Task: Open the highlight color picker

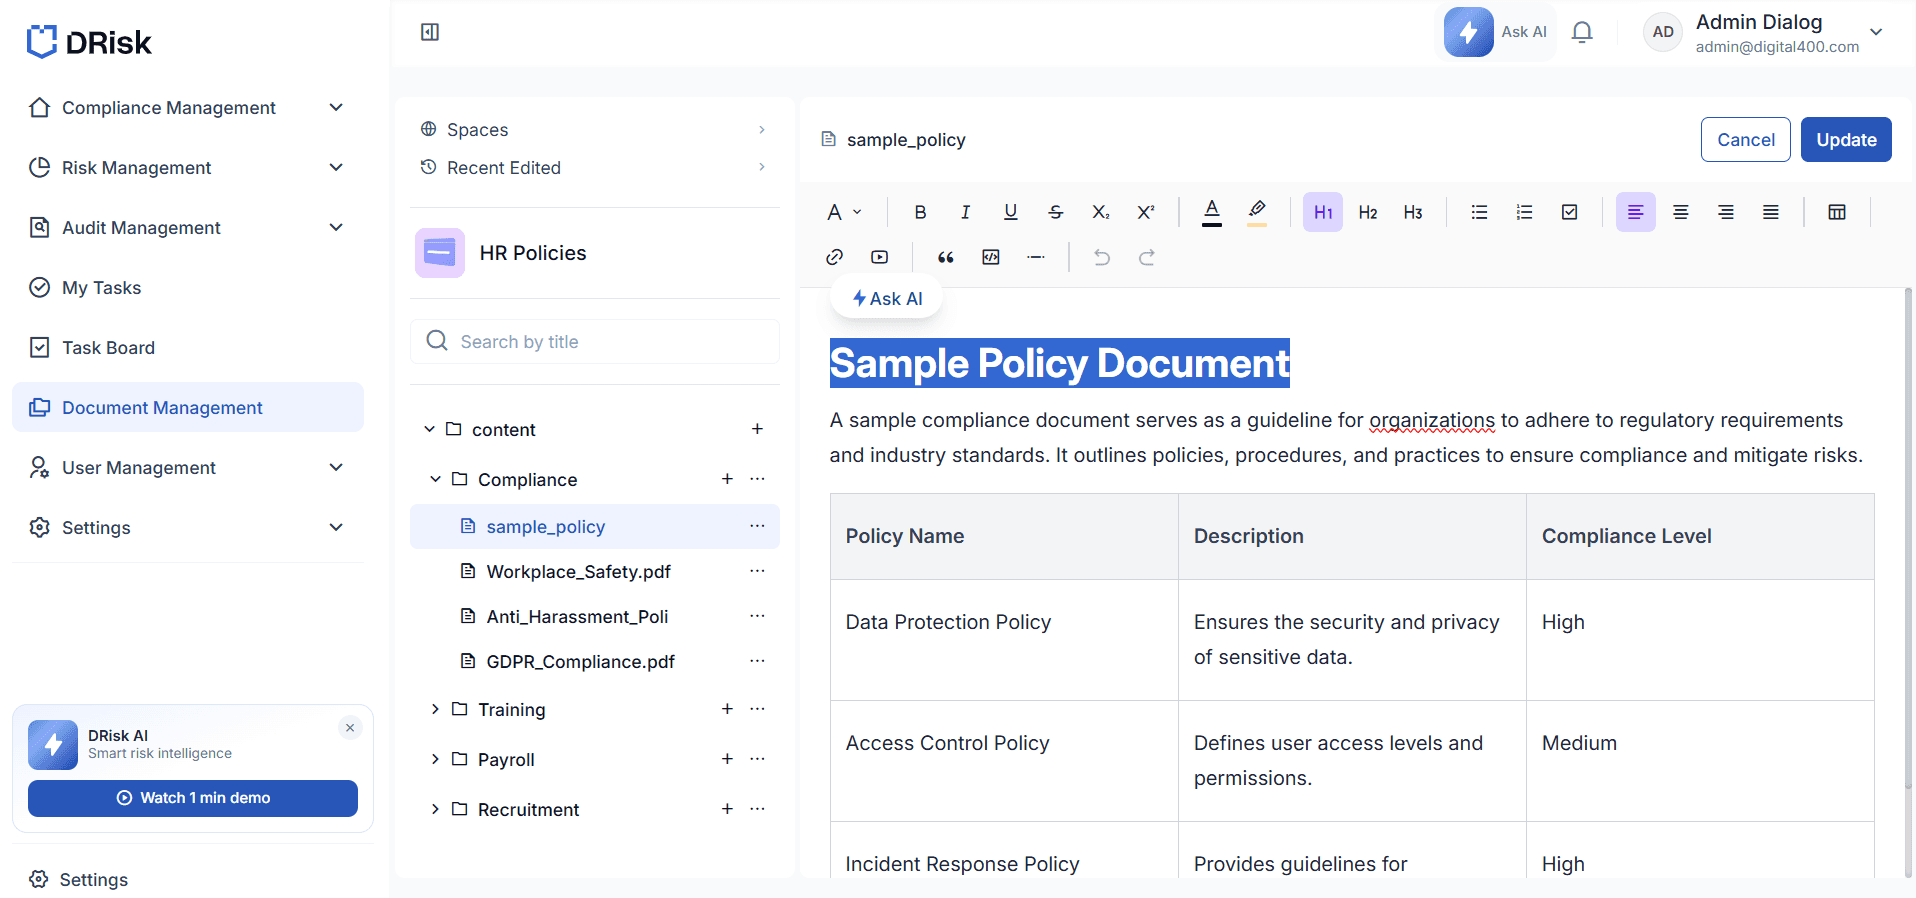Action: click(x=1257, y=212)
